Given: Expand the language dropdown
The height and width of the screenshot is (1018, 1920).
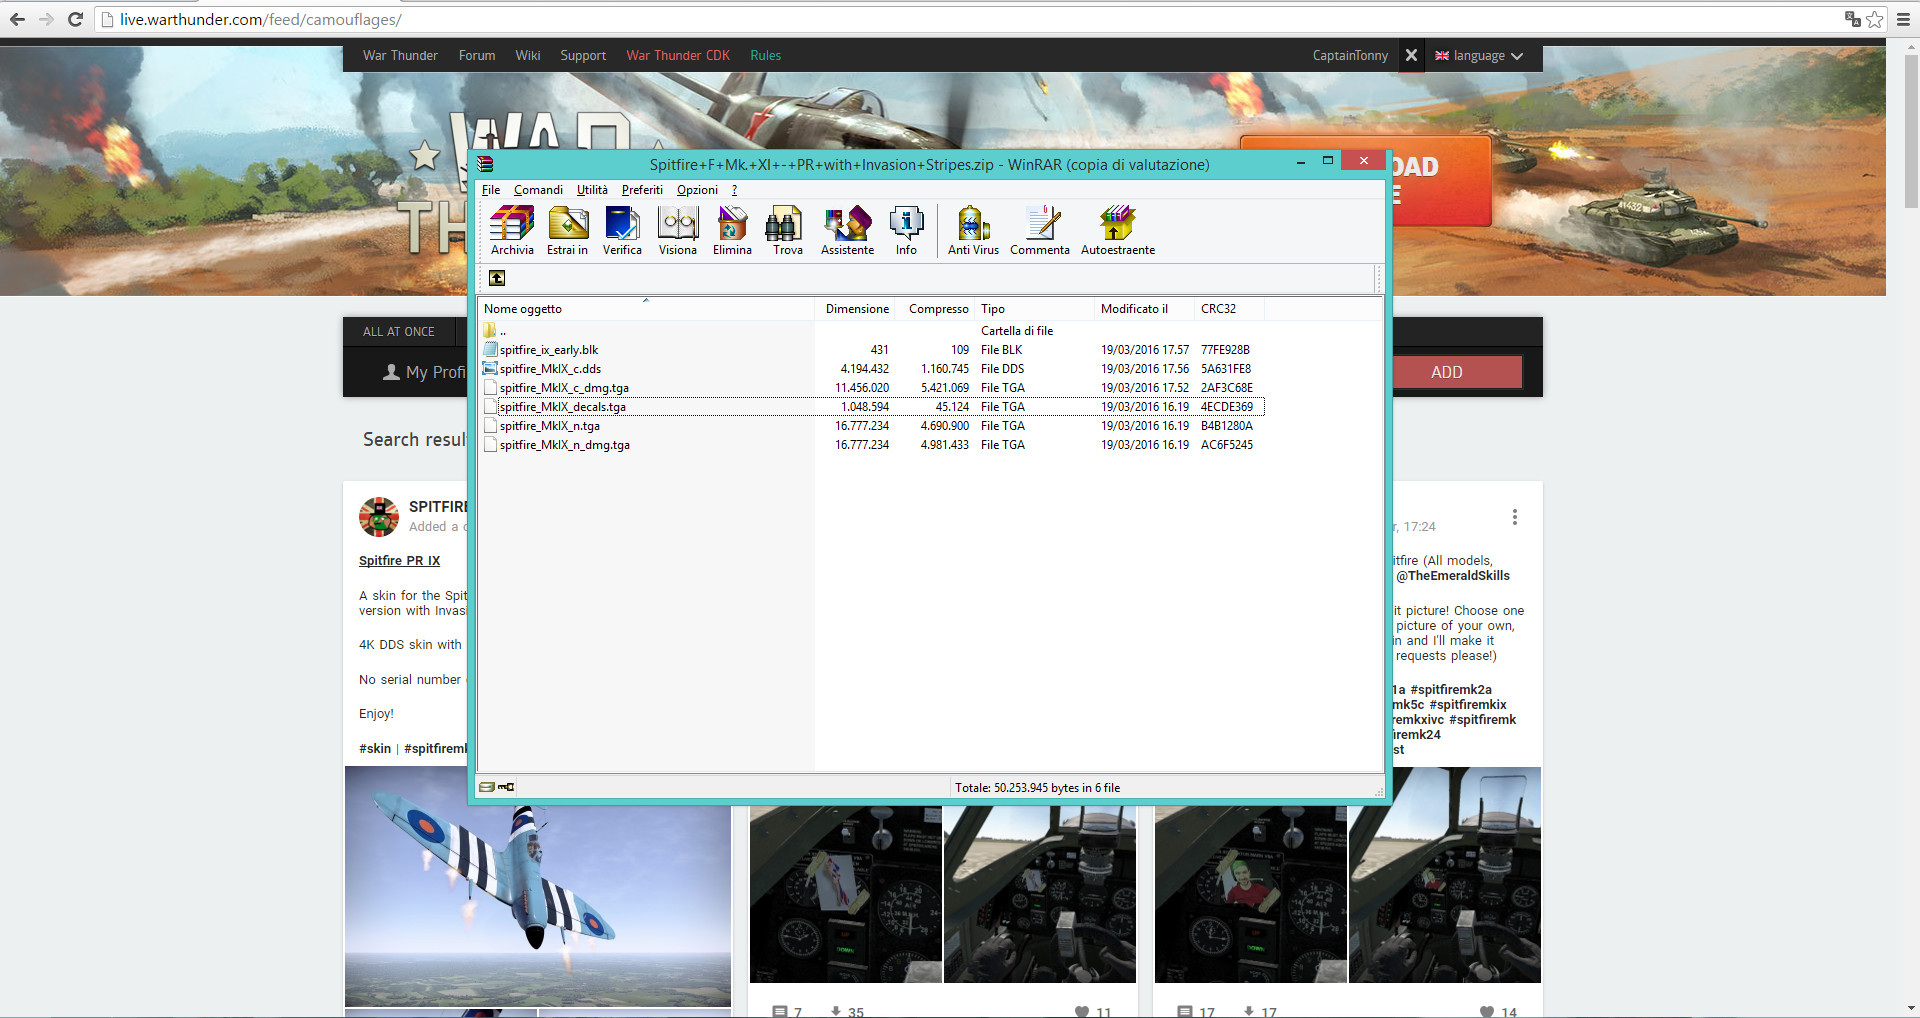Looking at the screenshot, I should pos(1479,56).
